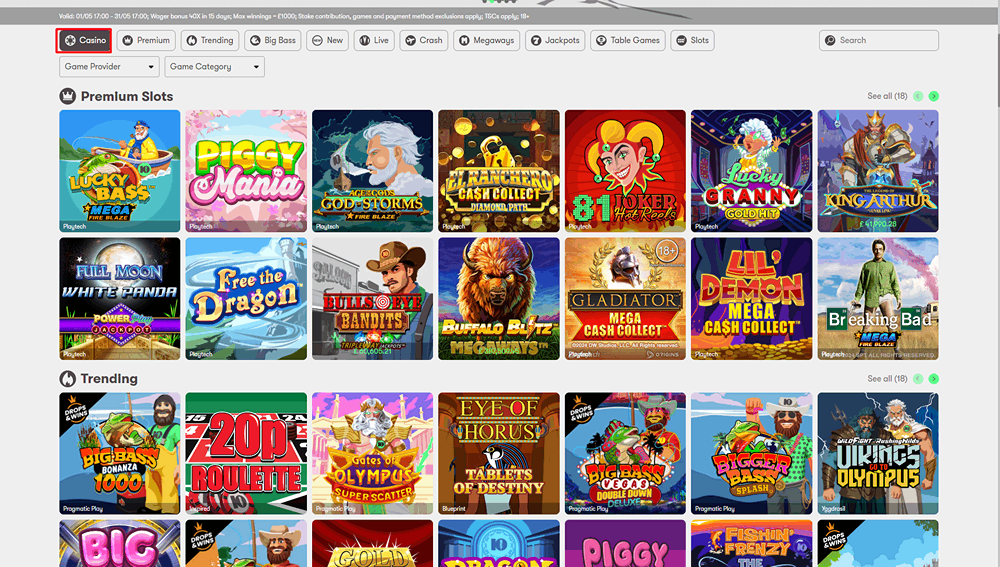Screen dimensions: 1000x567
Task: Open Big Bass Bonanza 1000 game
Action: (120, 453)
